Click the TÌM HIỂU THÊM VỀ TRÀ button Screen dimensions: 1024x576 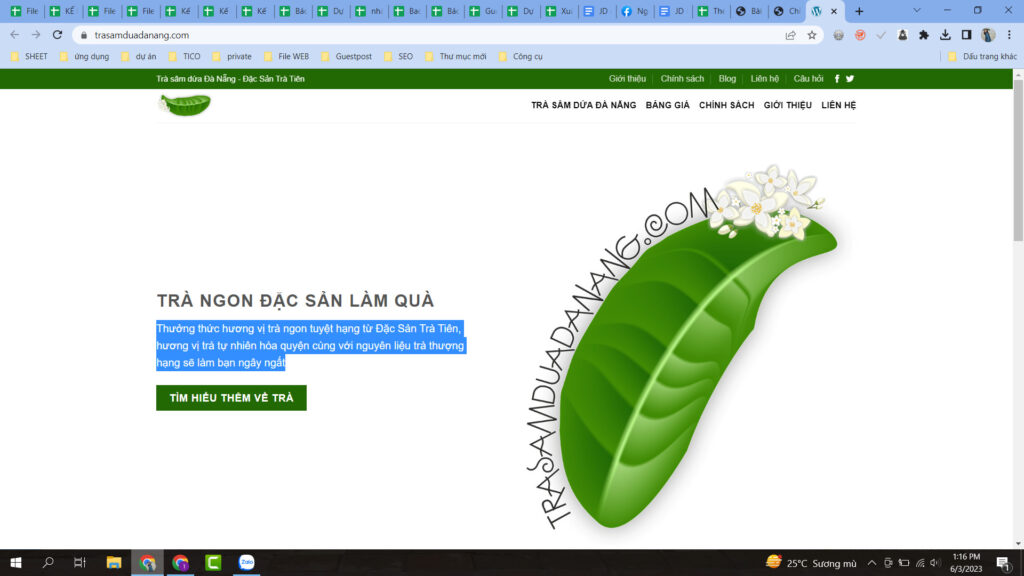point(231,398)
